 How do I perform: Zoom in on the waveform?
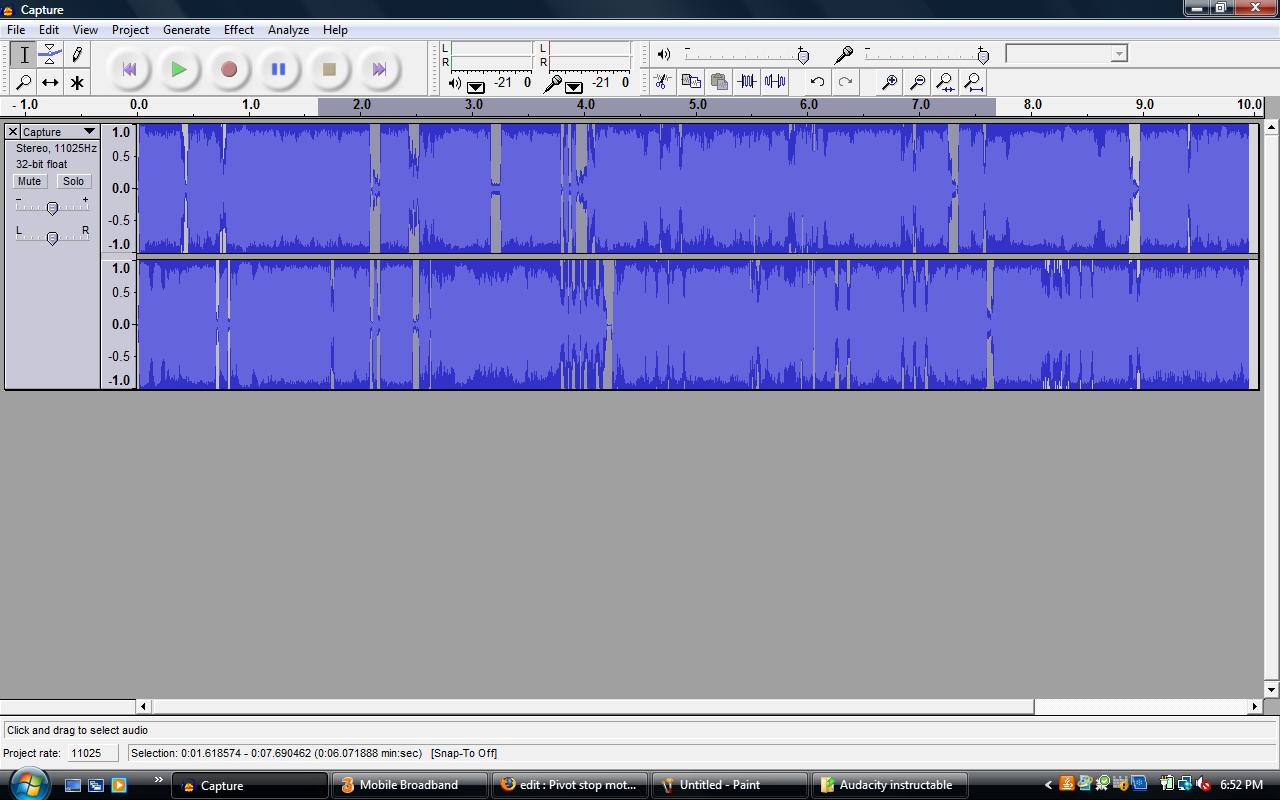(888, 82)
